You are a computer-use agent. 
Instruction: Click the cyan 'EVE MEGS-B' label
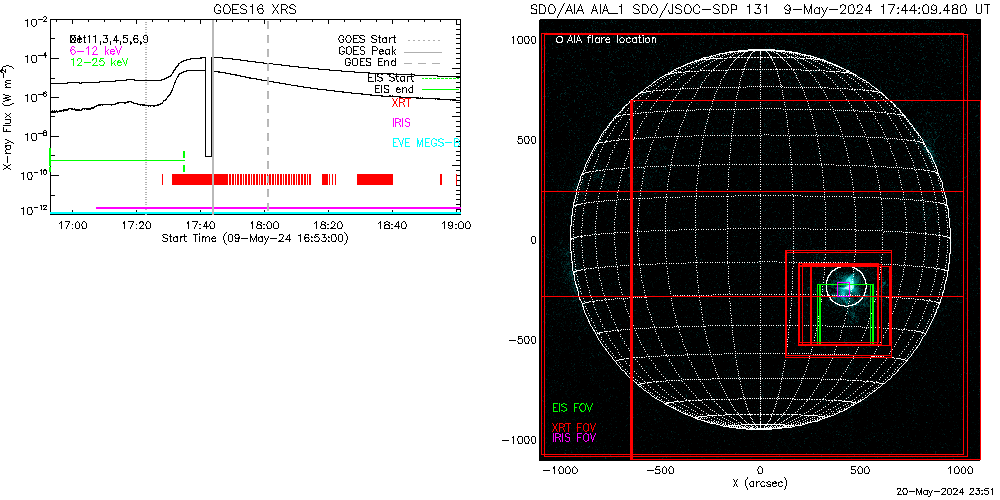pos(424,142)
